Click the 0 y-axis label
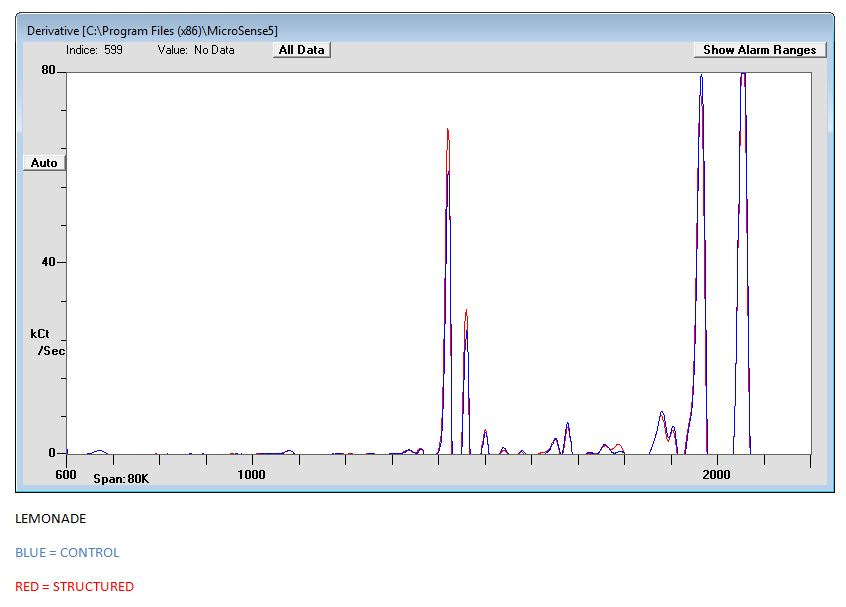846x607 pixels. click(52, 453)
